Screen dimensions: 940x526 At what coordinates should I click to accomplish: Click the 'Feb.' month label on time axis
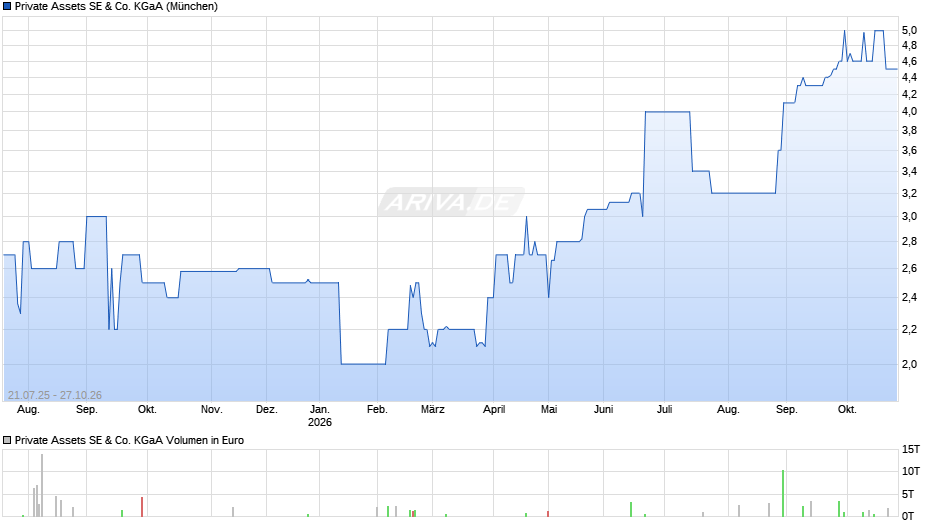click(377, 410)
